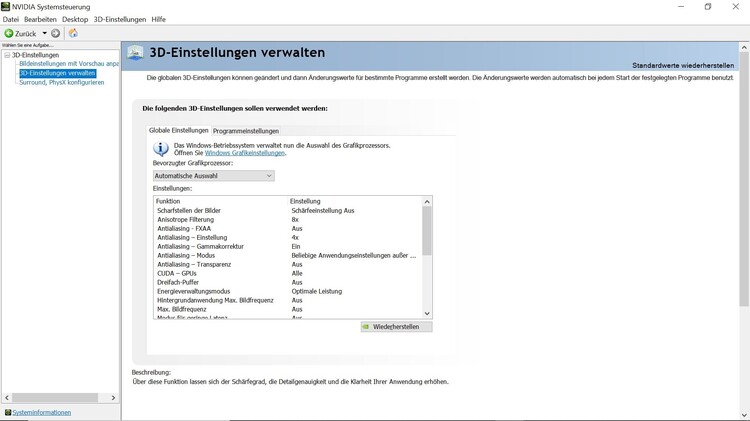
Task: Click the settings list scrollbar thumb
Action: click(427, 231)
